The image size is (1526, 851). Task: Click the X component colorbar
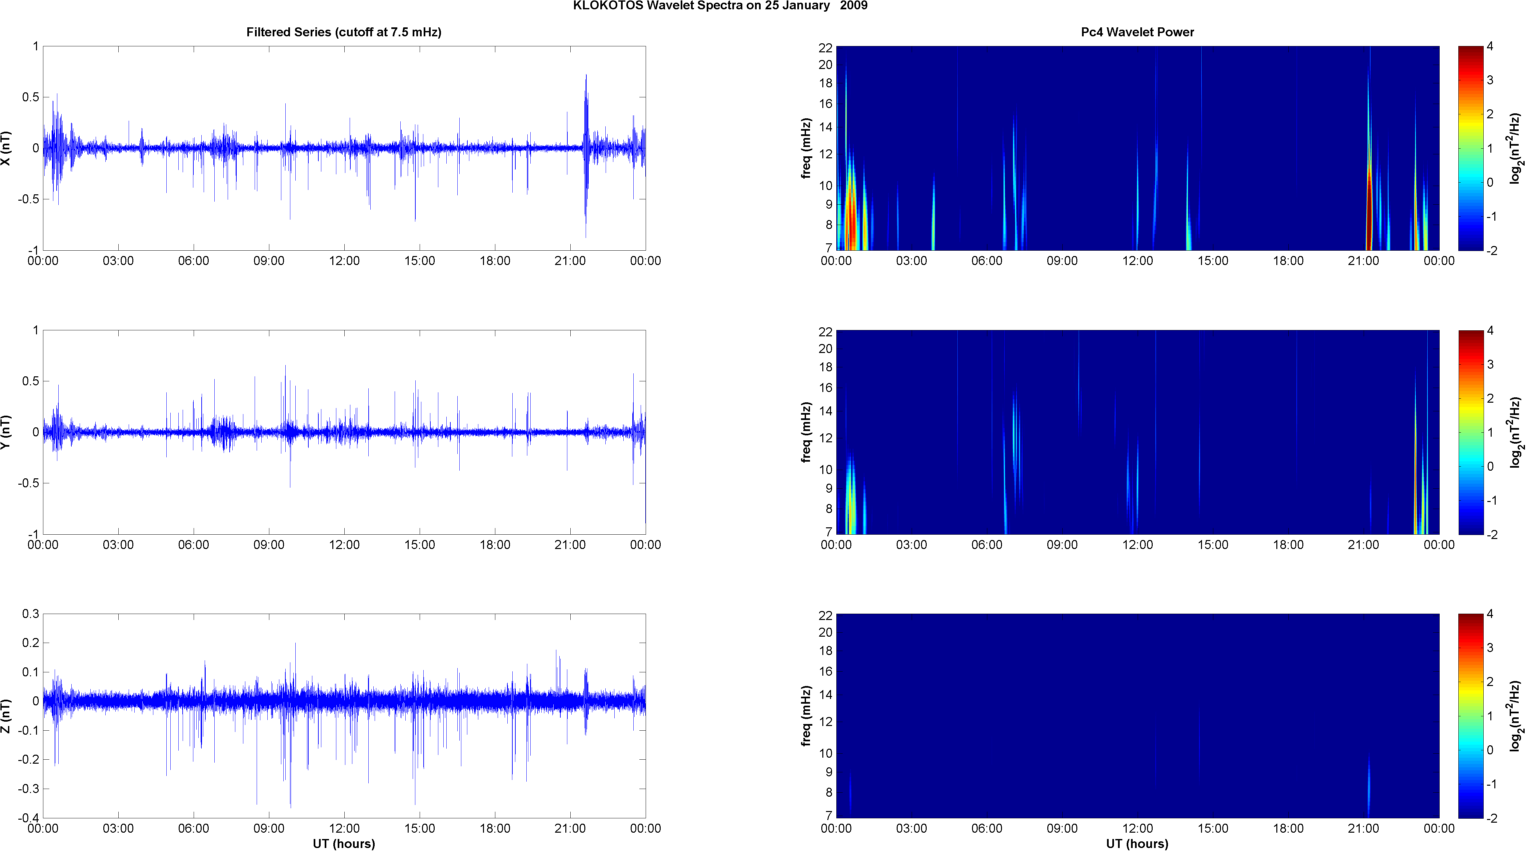click(x=1470, y=148)
